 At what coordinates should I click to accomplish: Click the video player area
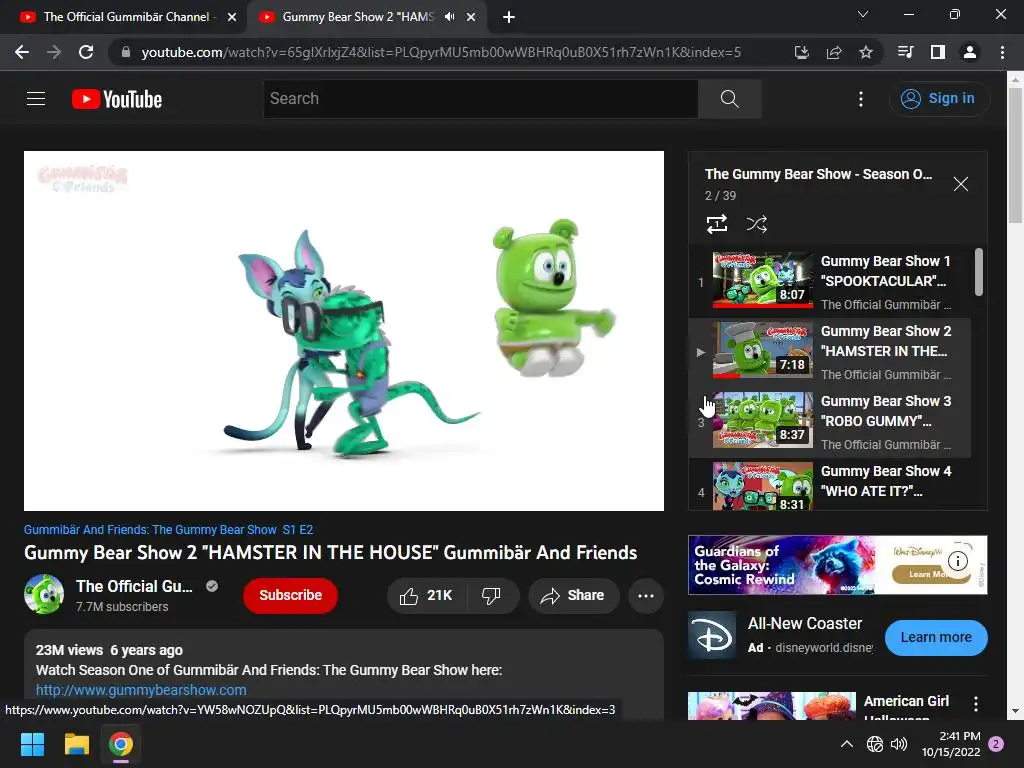(x=344, y=331)
